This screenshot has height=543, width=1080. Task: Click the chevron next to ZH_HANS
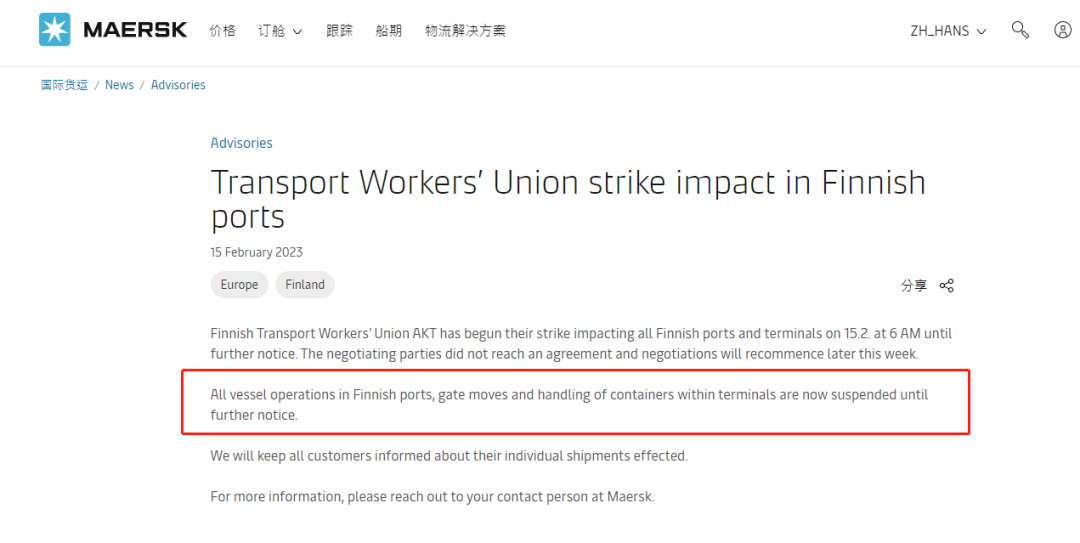click(x=982, y=32)
